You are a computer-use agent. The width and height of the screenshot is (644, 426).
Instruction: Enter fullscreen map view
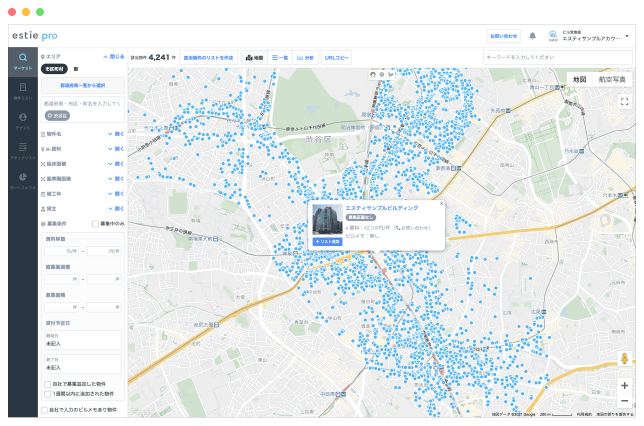tap(624, 101)
